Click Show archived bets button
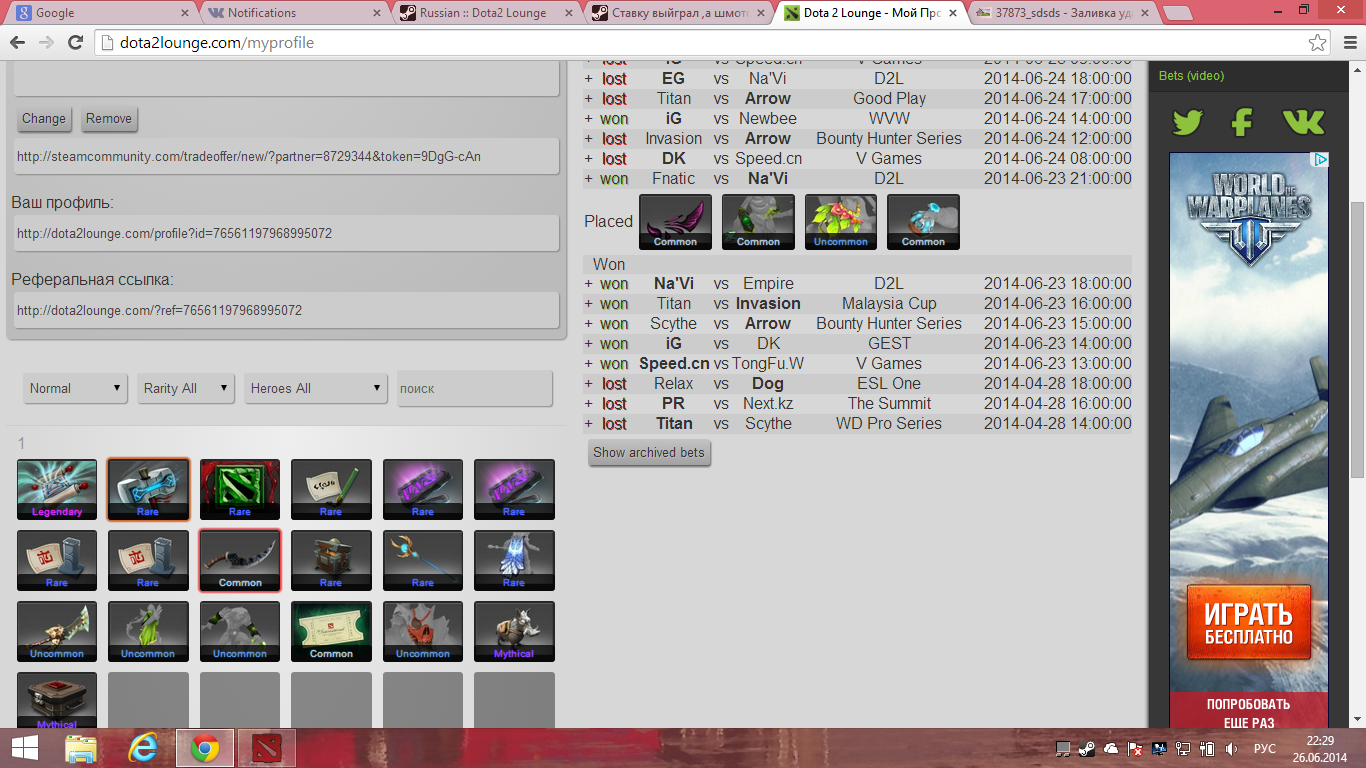The image size is (1366, 768). (x=649, y=452)
